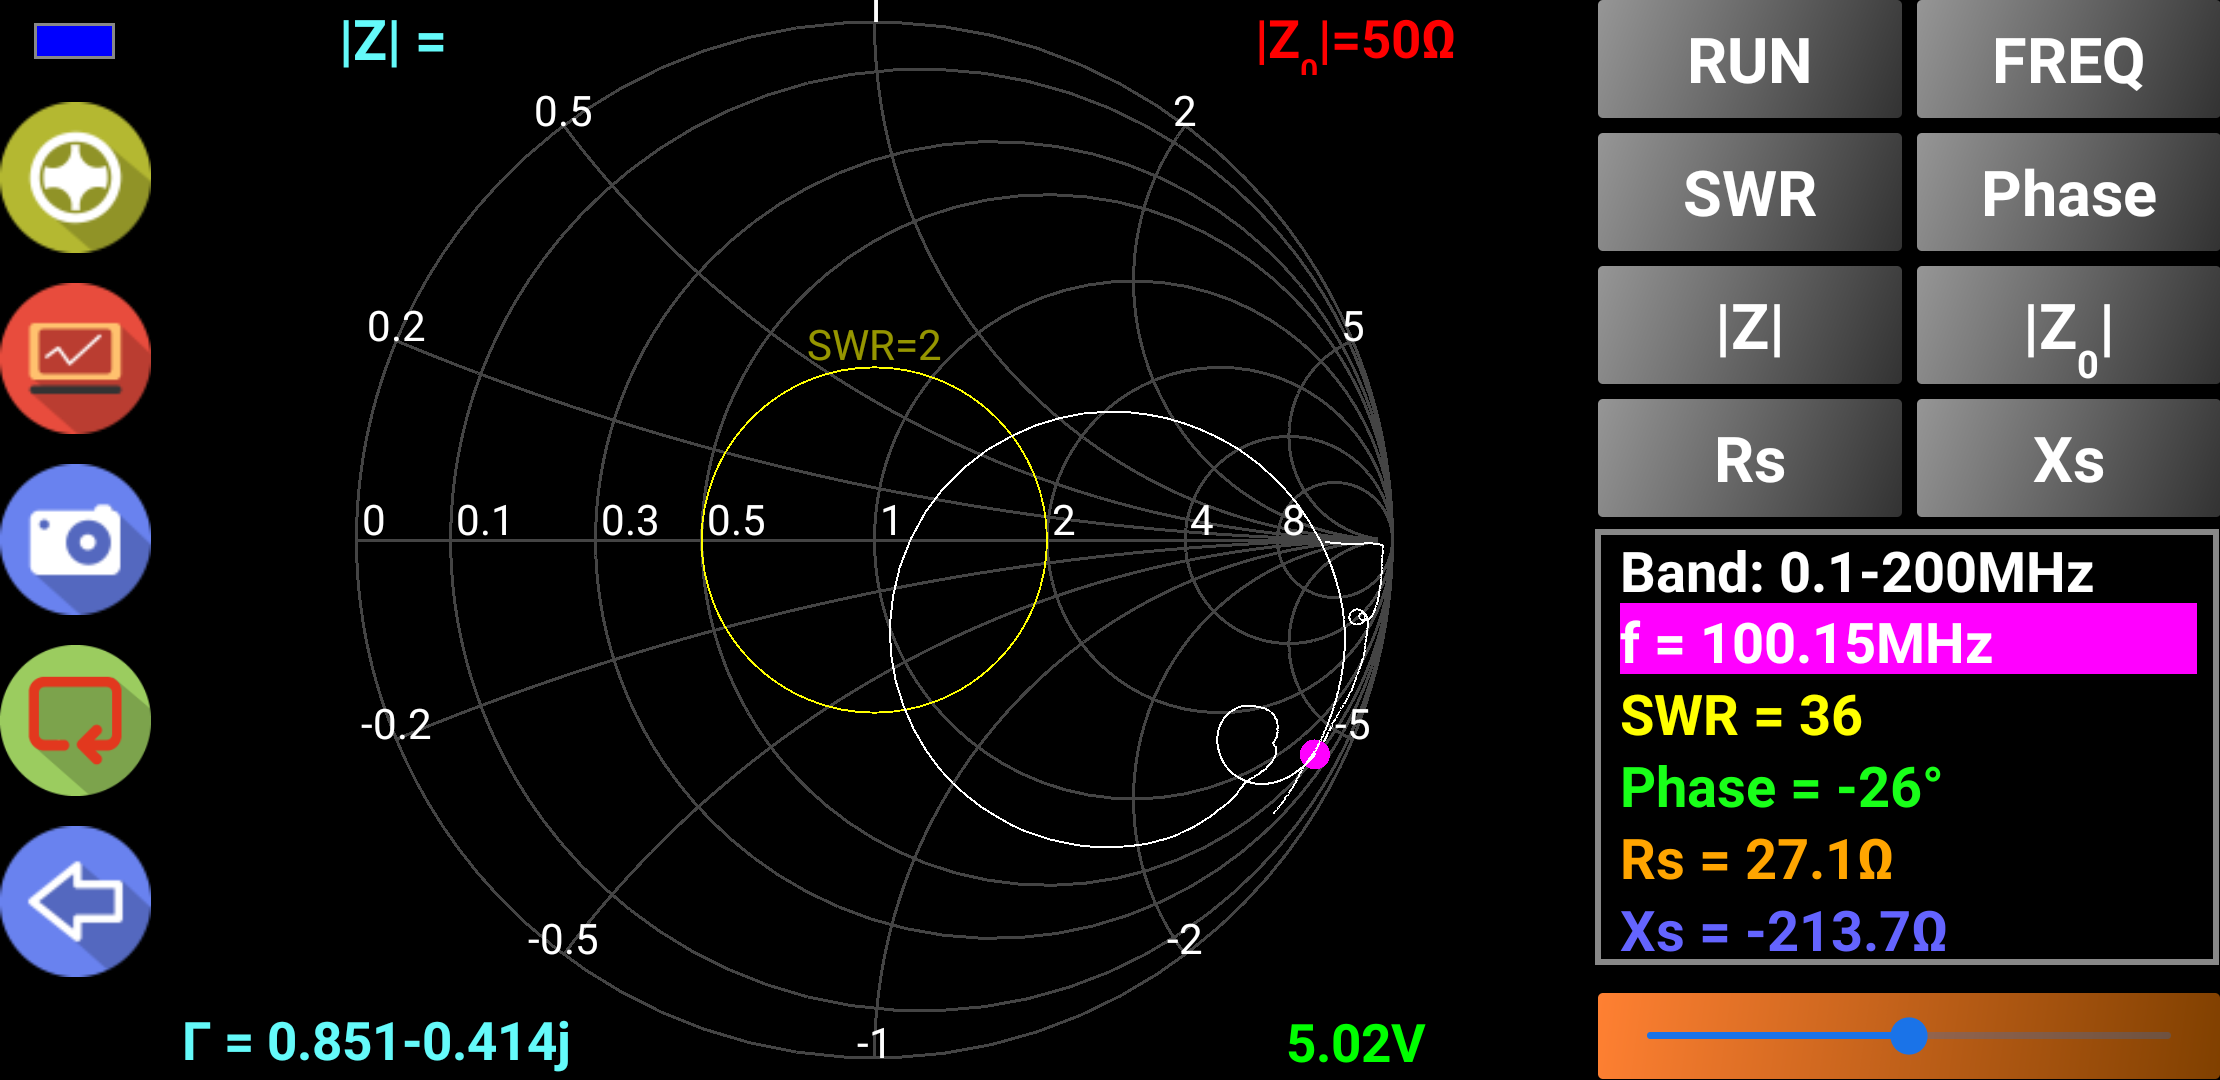
Task: Tap the yellow Smith chart icon
Action: point(75,177)
